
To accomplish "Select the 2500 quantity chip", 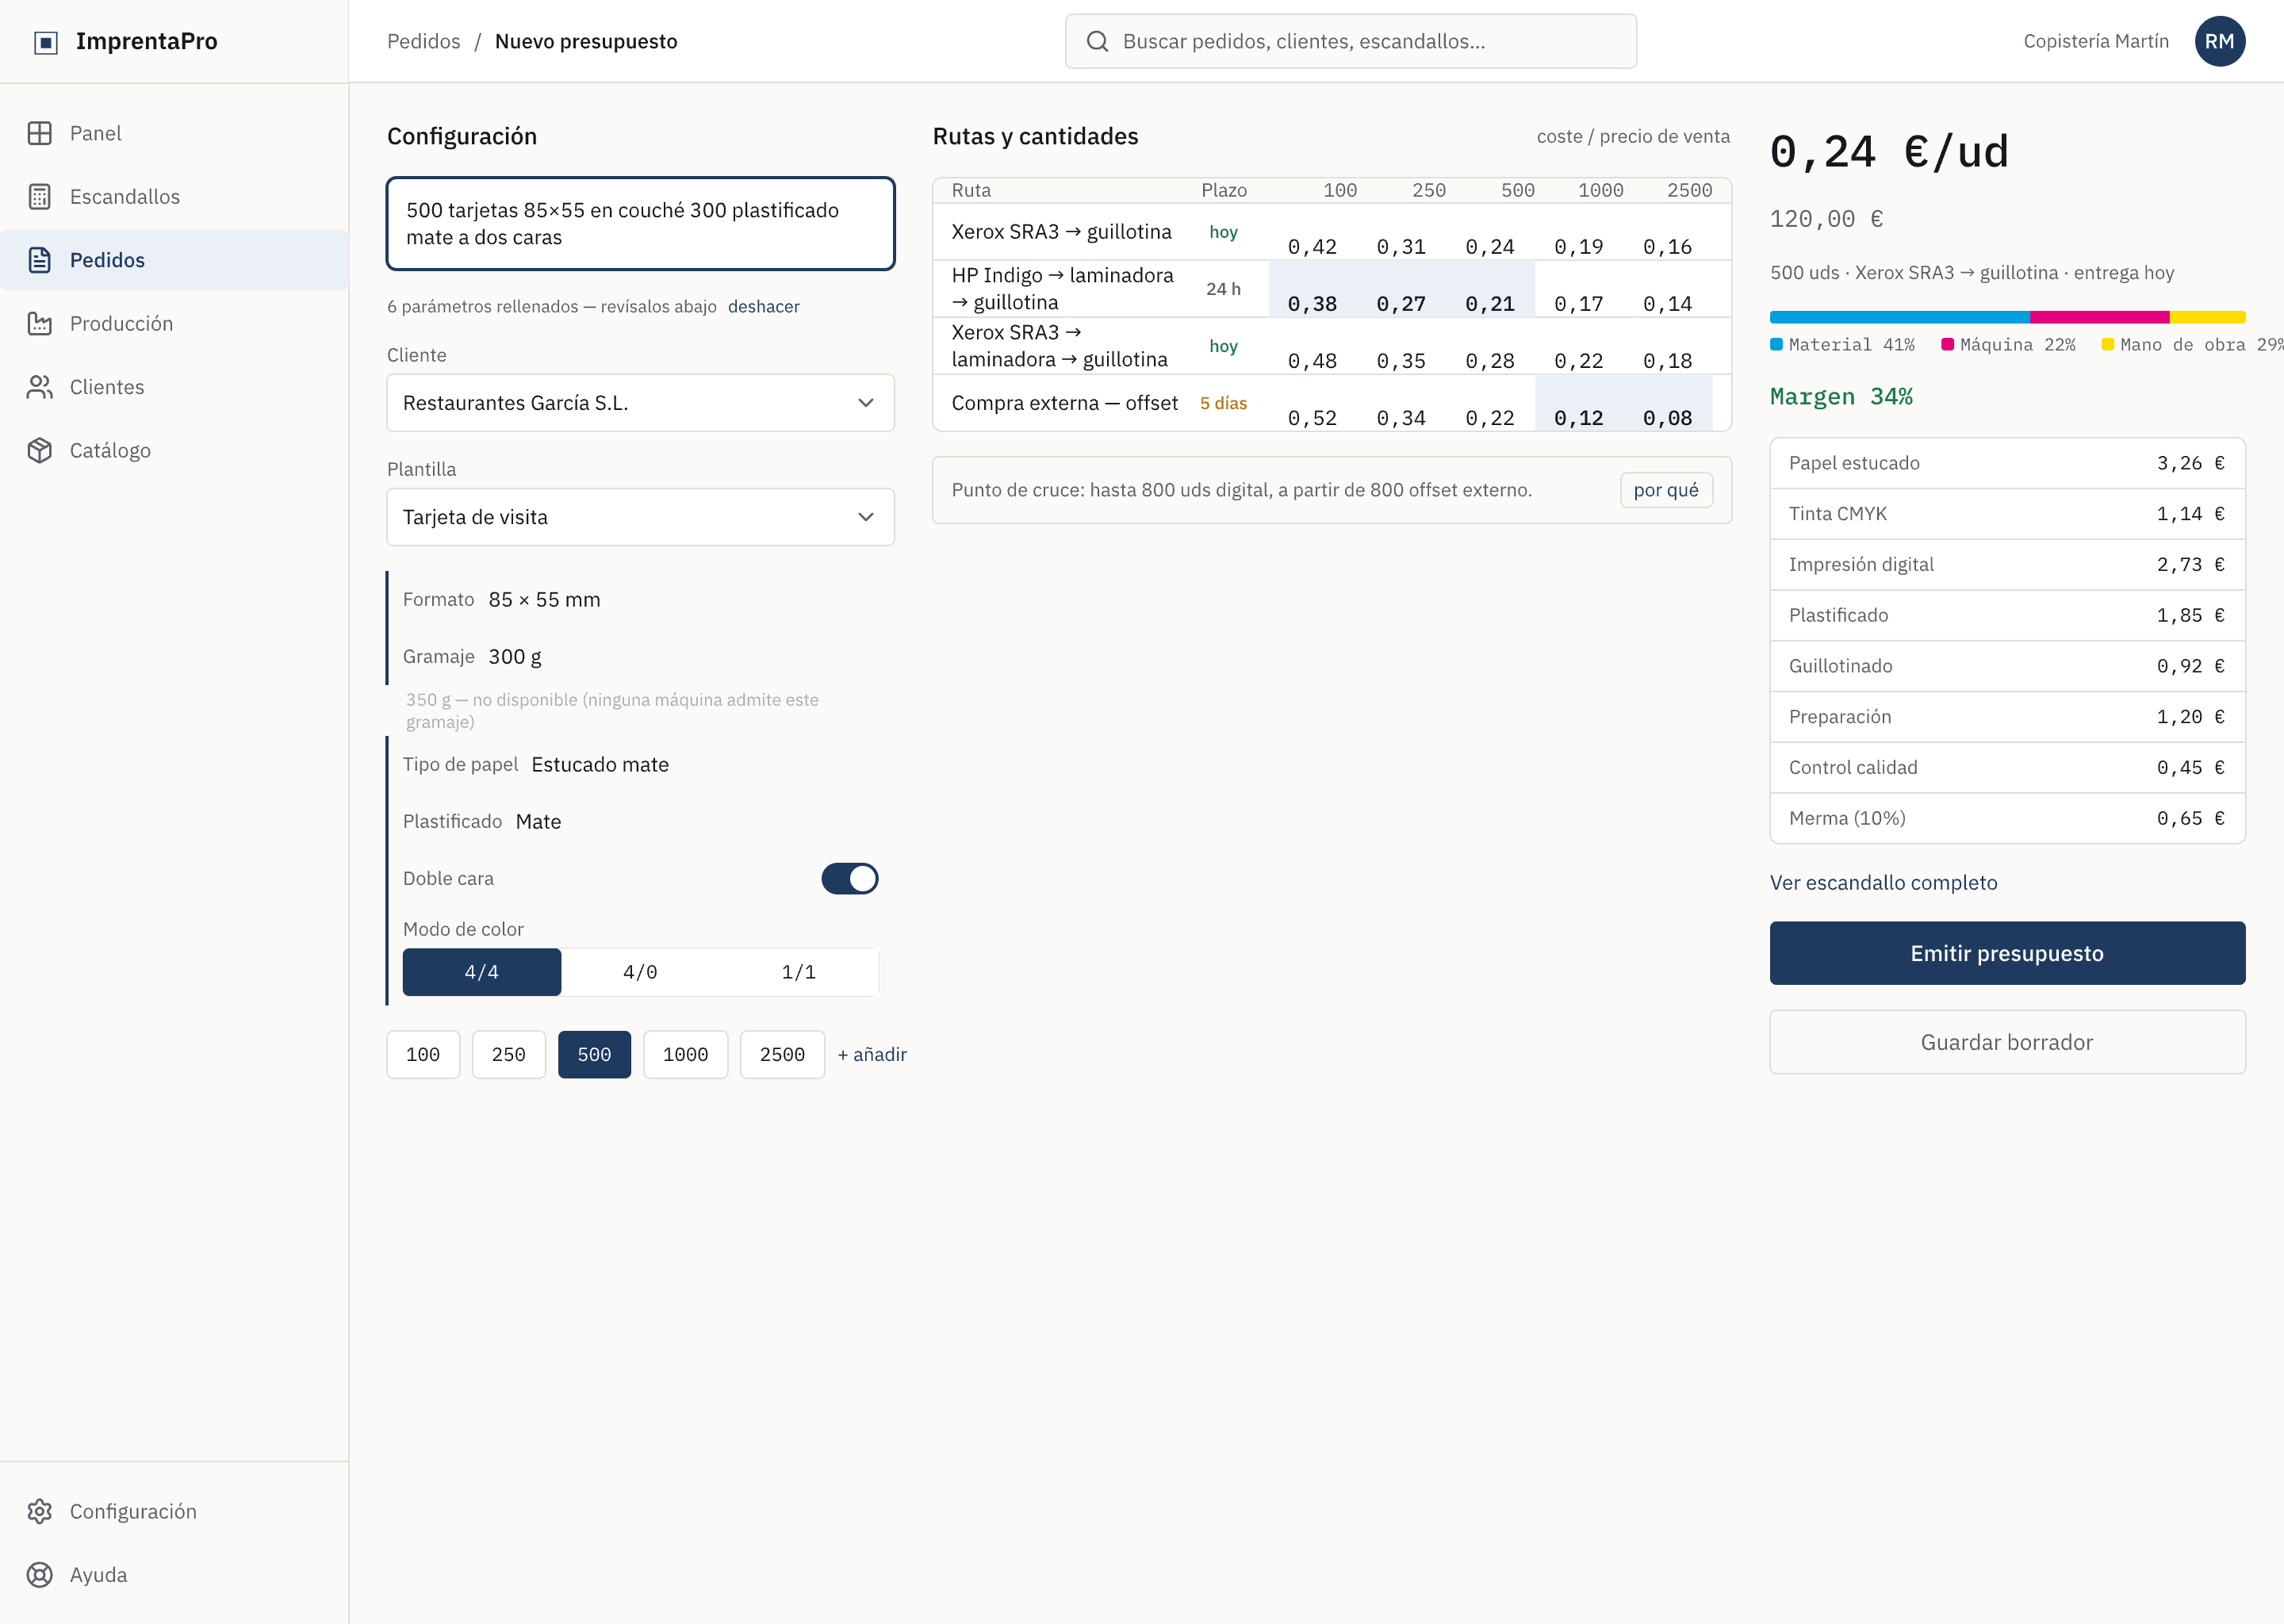I will pyautogui.click(x=783, y=1054).
